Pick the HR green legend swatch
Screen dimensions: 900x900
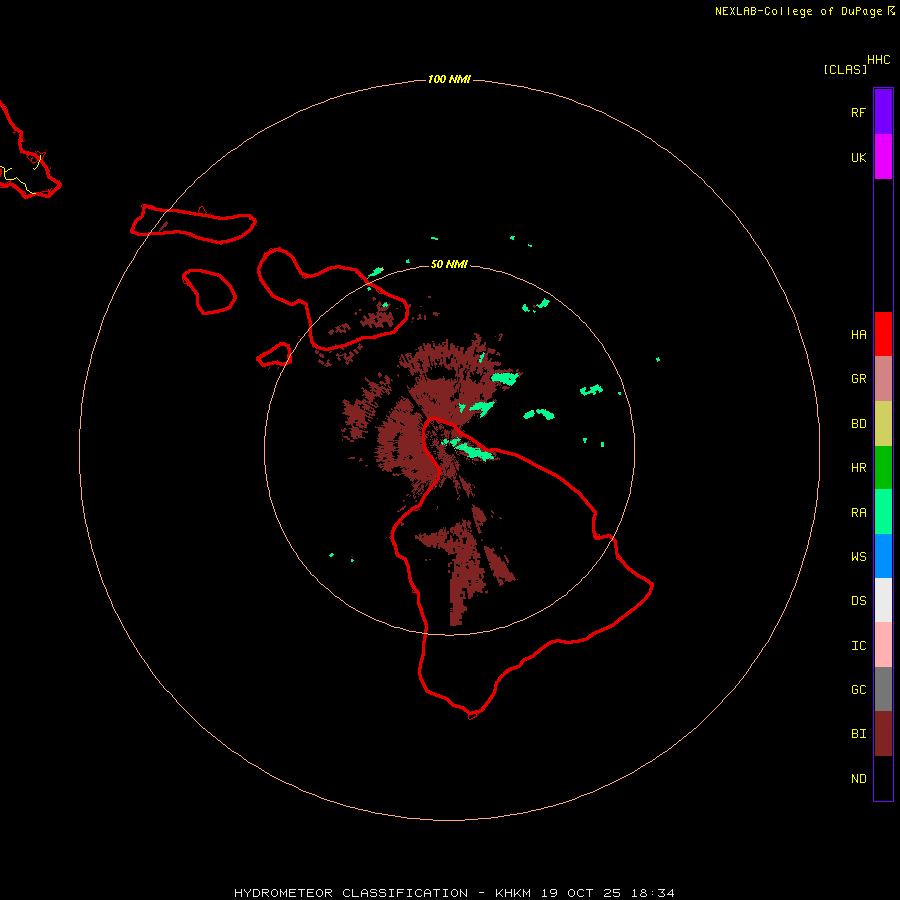(x=883, y=467)
